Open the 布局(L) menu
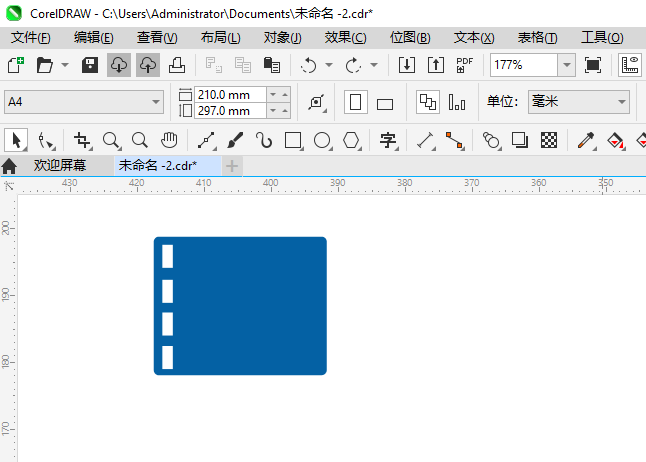This screenshot has height=462, width=646. point(220,38)
